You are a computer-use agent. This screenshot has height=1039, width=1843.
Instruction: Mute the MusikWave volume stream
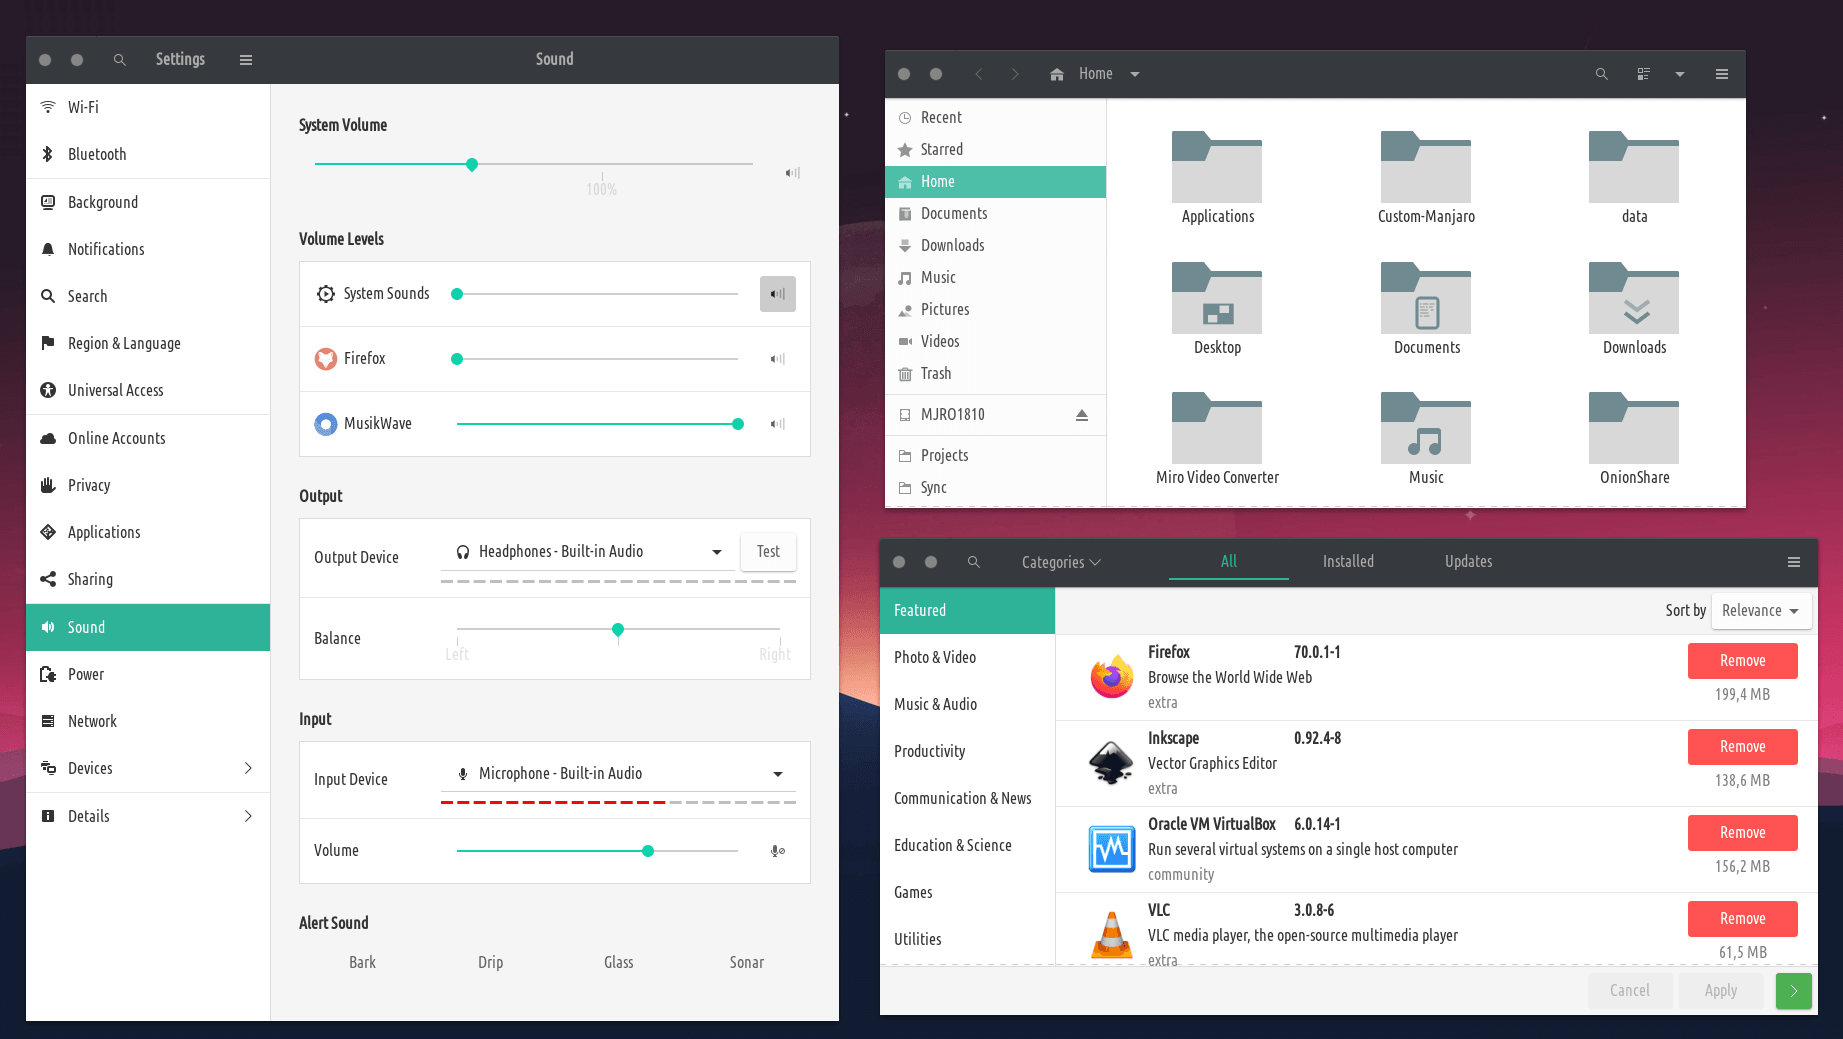[x=777, y=424]
